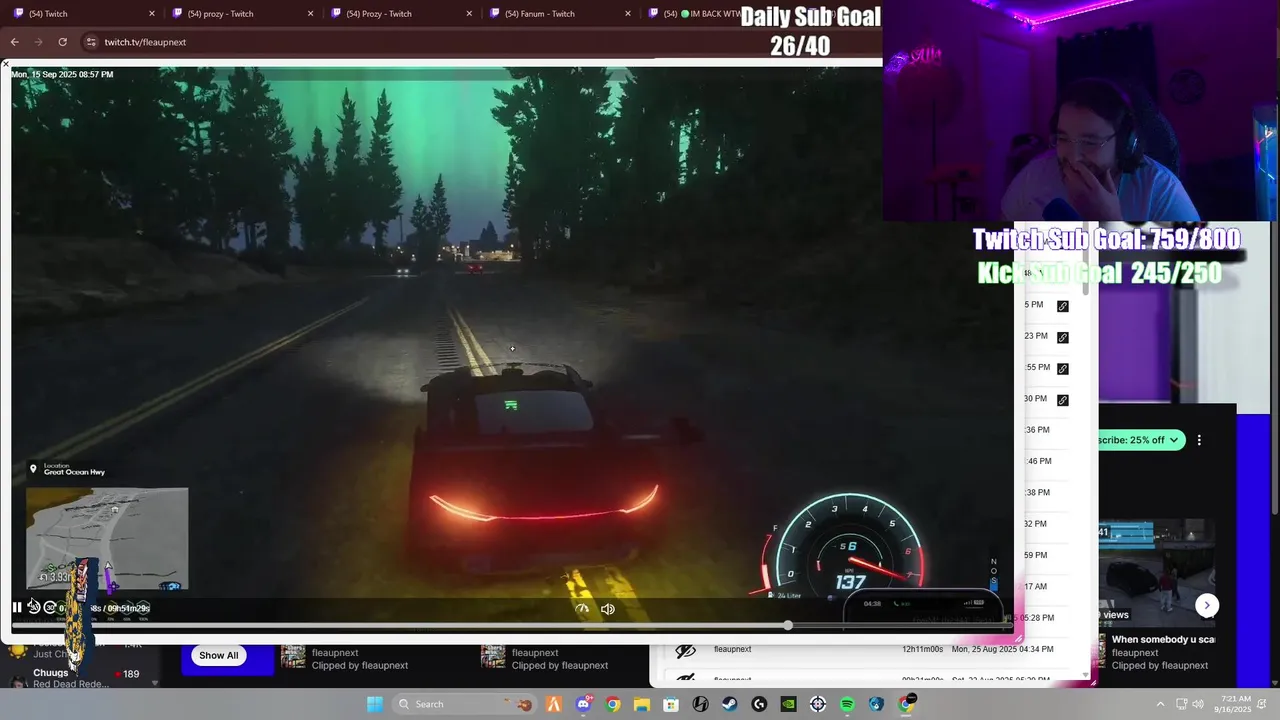Copy link icon beside the ':30 PM' row
The image size is (1280, 720).
[x=1062, y=400]
